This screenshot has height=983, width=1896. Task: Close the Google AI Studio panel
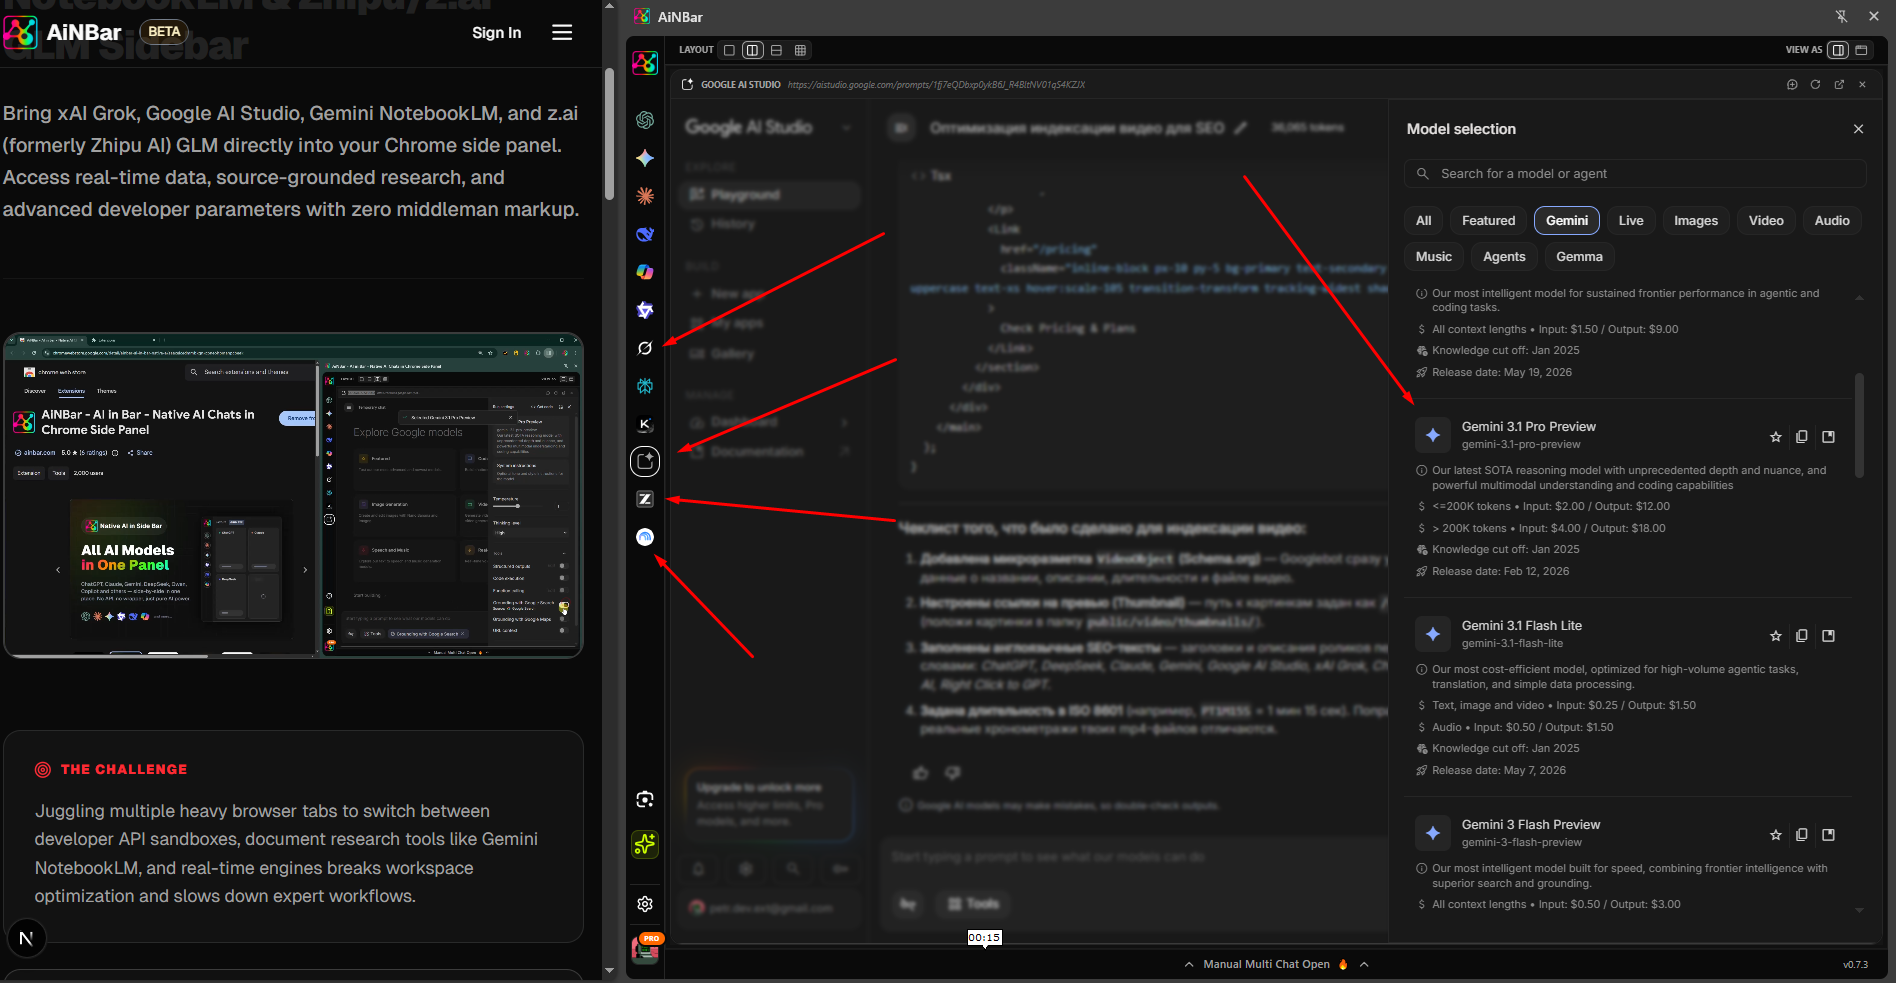[1862, 84]
